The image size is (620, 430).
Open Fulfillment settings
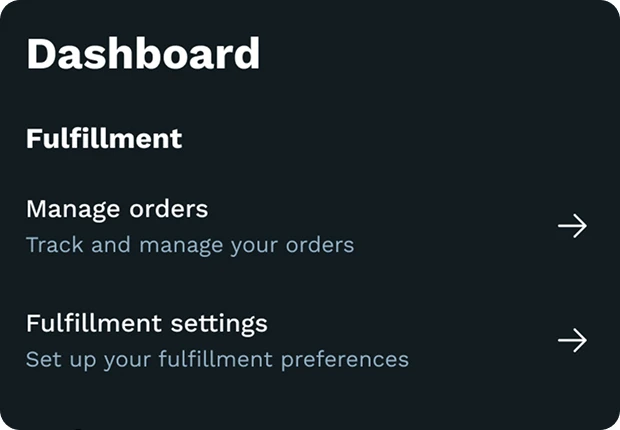[x=146, y=324]
